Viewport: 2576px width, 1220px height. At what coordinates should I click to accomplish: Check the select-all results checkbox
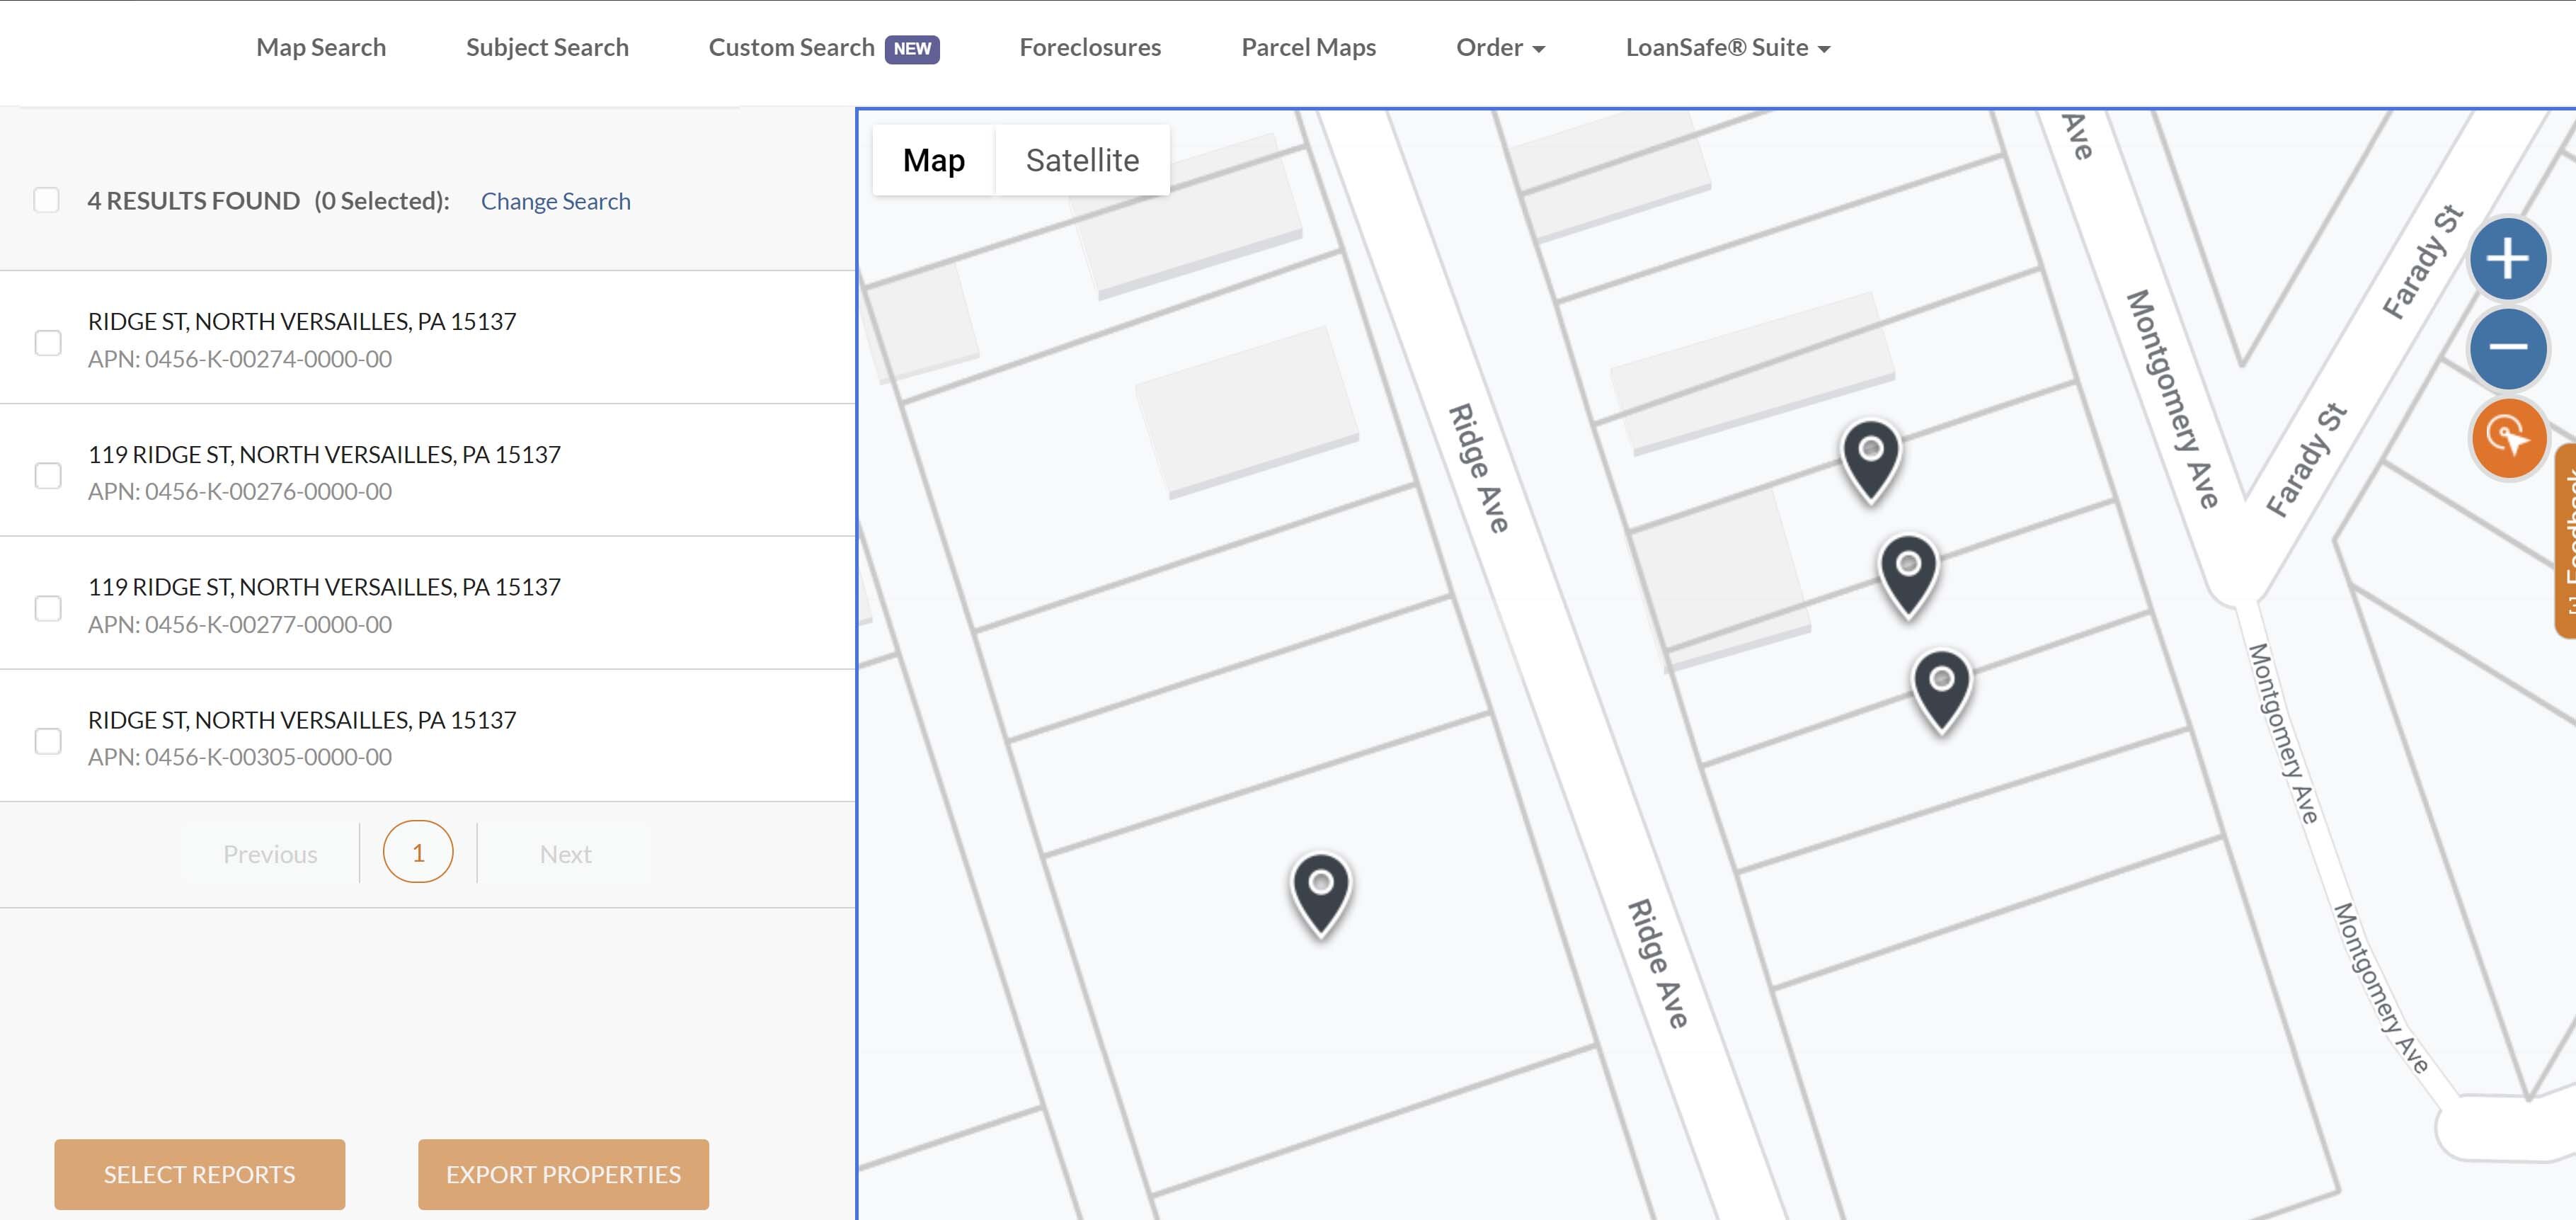tap(47, 200)
